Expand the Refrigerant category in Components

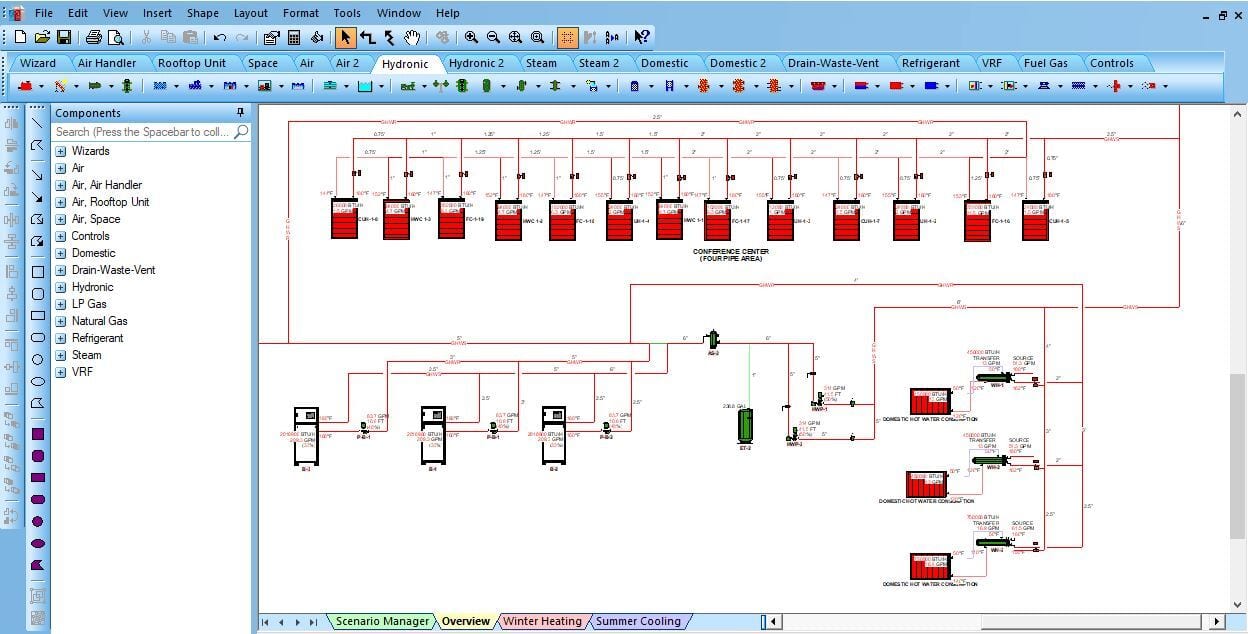pos(61,338)
